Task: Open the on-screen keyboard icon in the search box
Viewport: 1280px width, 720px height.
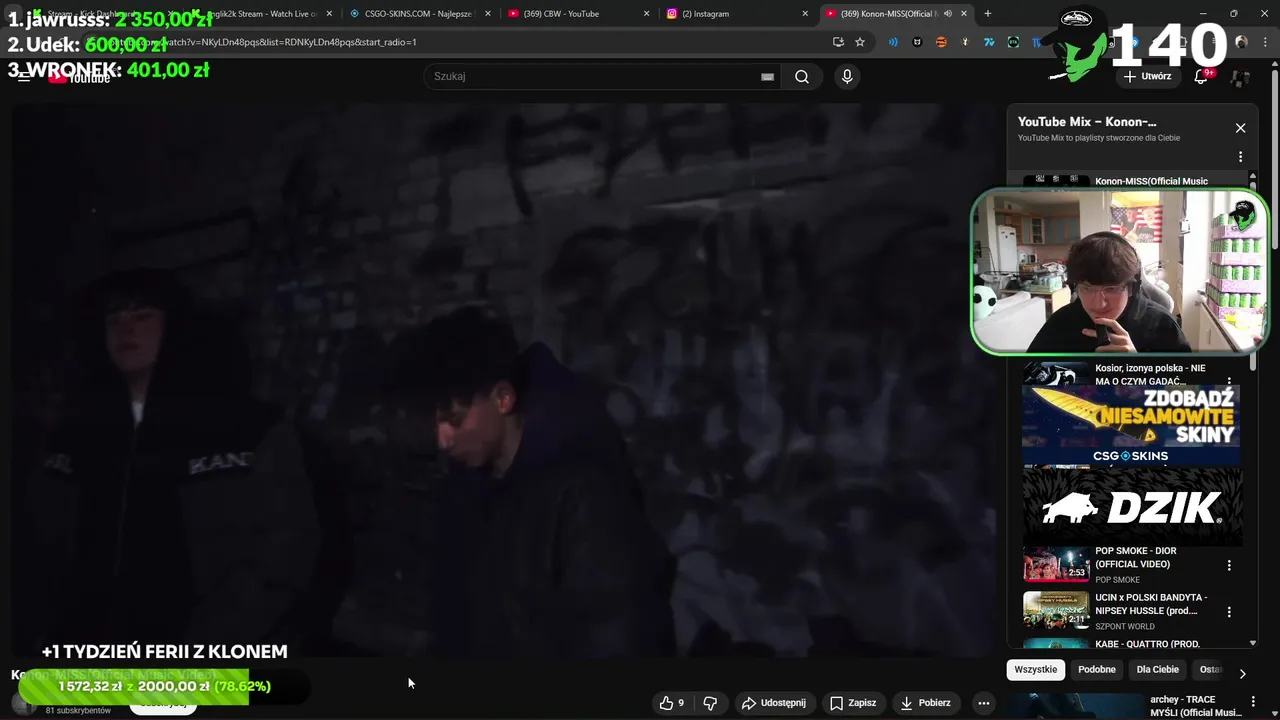Action: tap(767, 77)
